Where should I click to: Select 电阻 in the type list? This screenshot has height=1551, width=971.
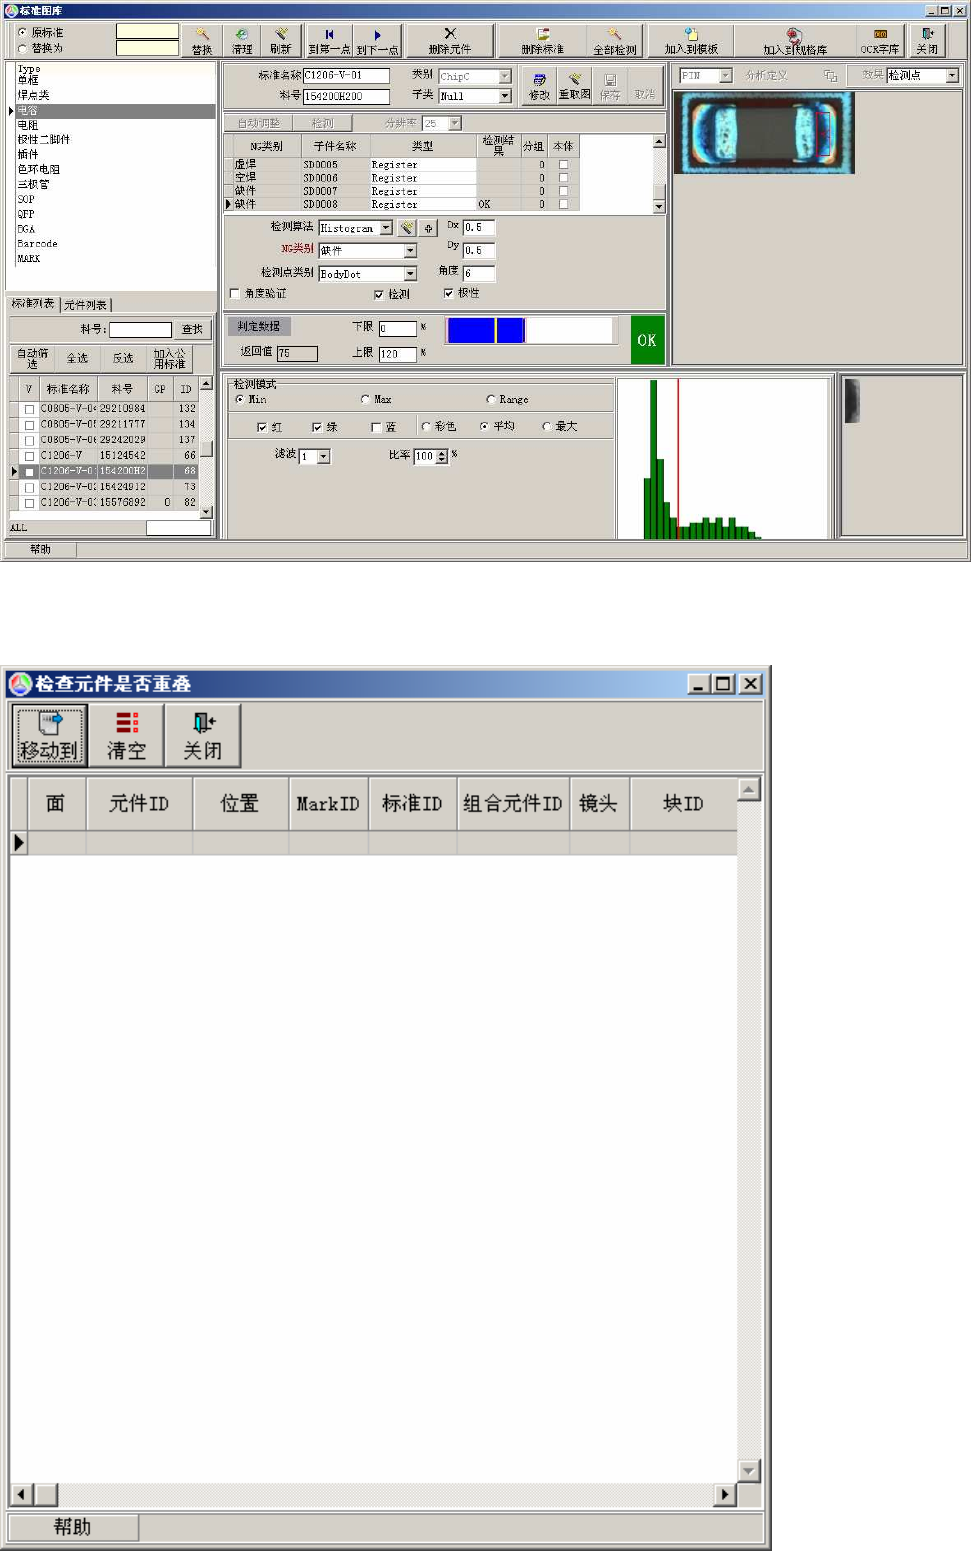click(x=27, y=125)
